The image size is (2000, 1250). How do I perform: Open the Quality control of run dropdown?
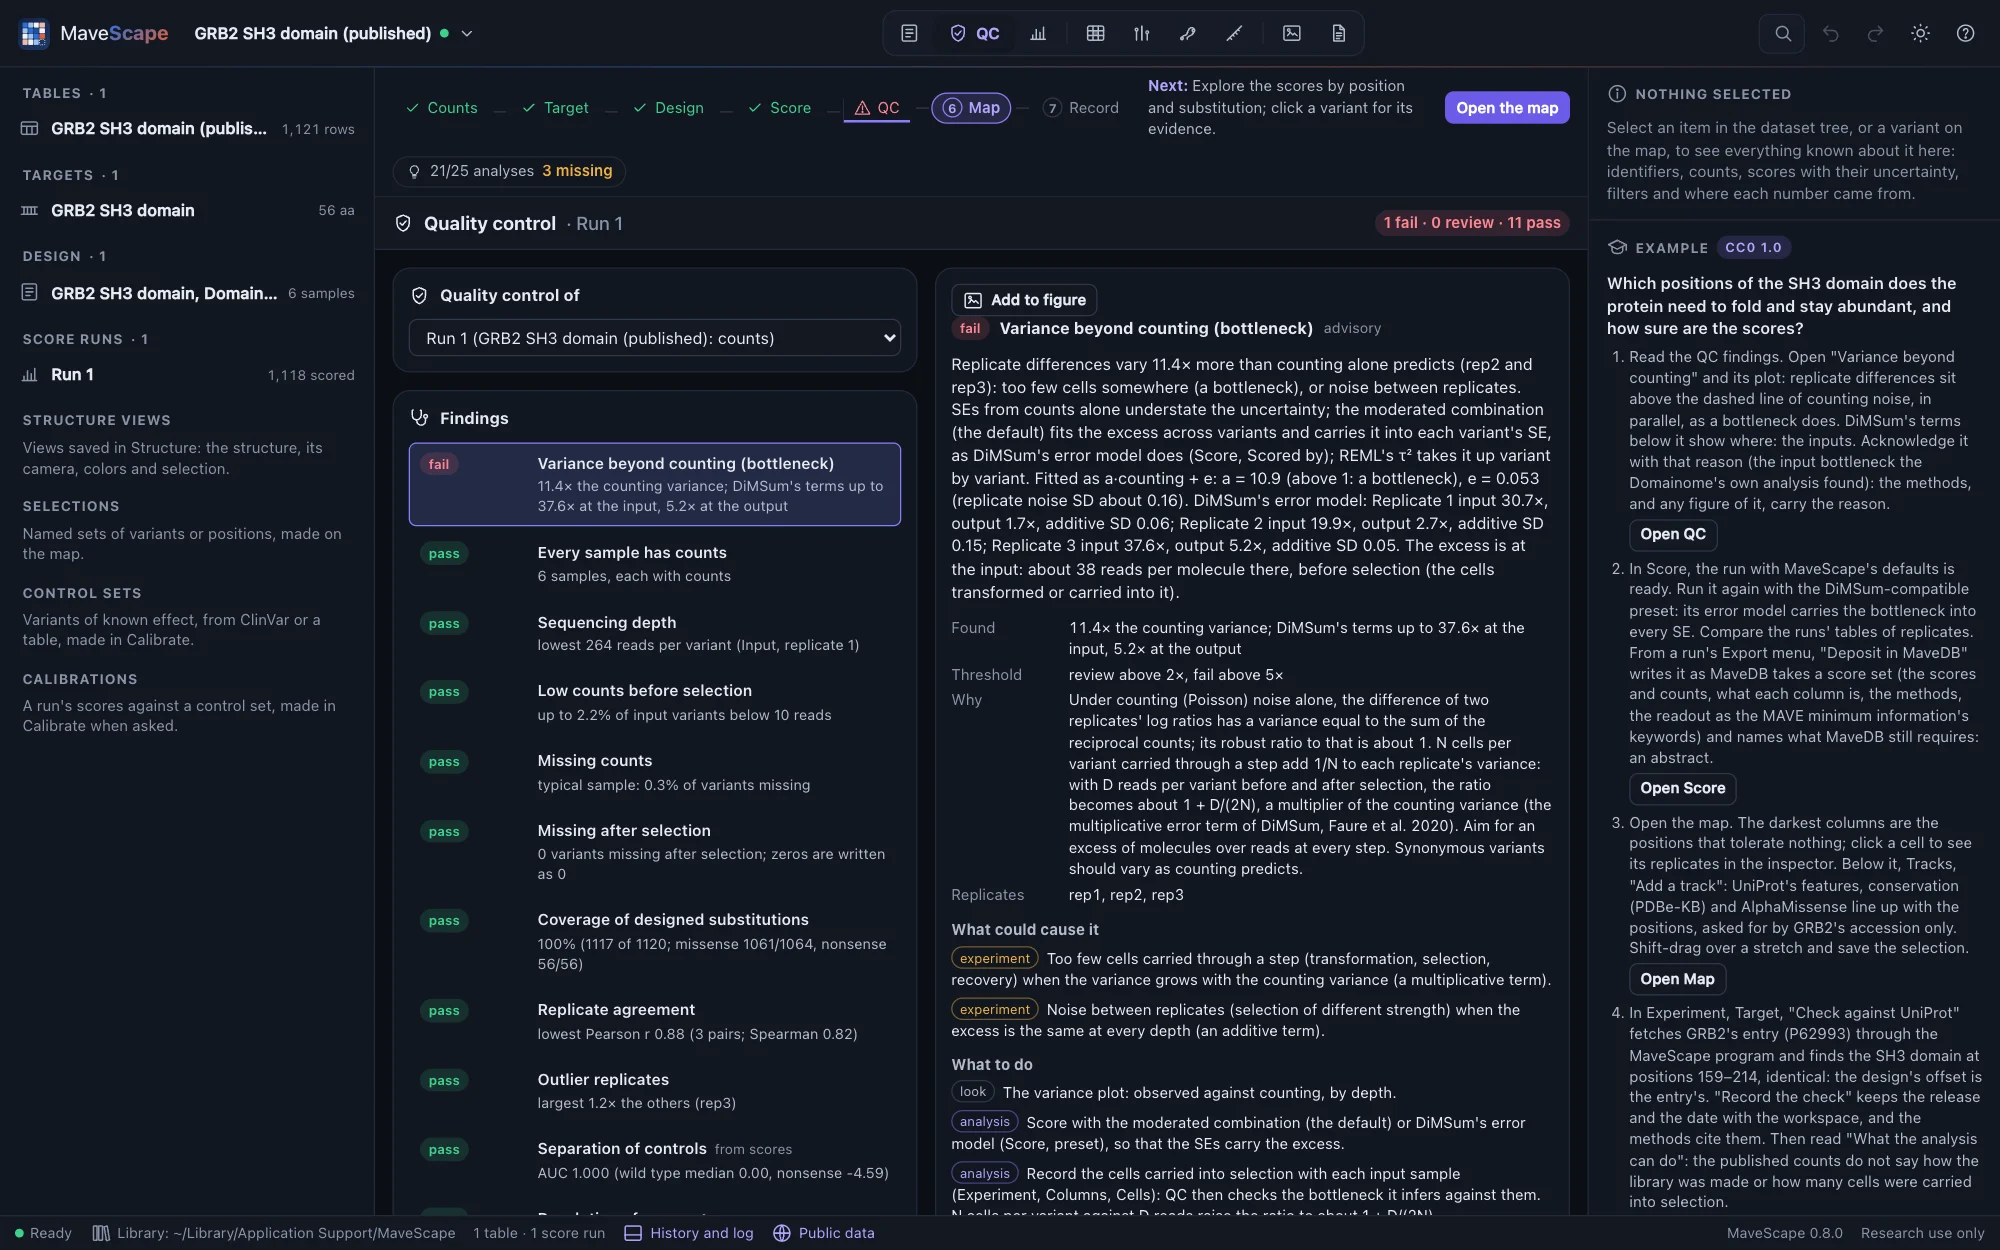pyautogui.click(x=654, y=338)
